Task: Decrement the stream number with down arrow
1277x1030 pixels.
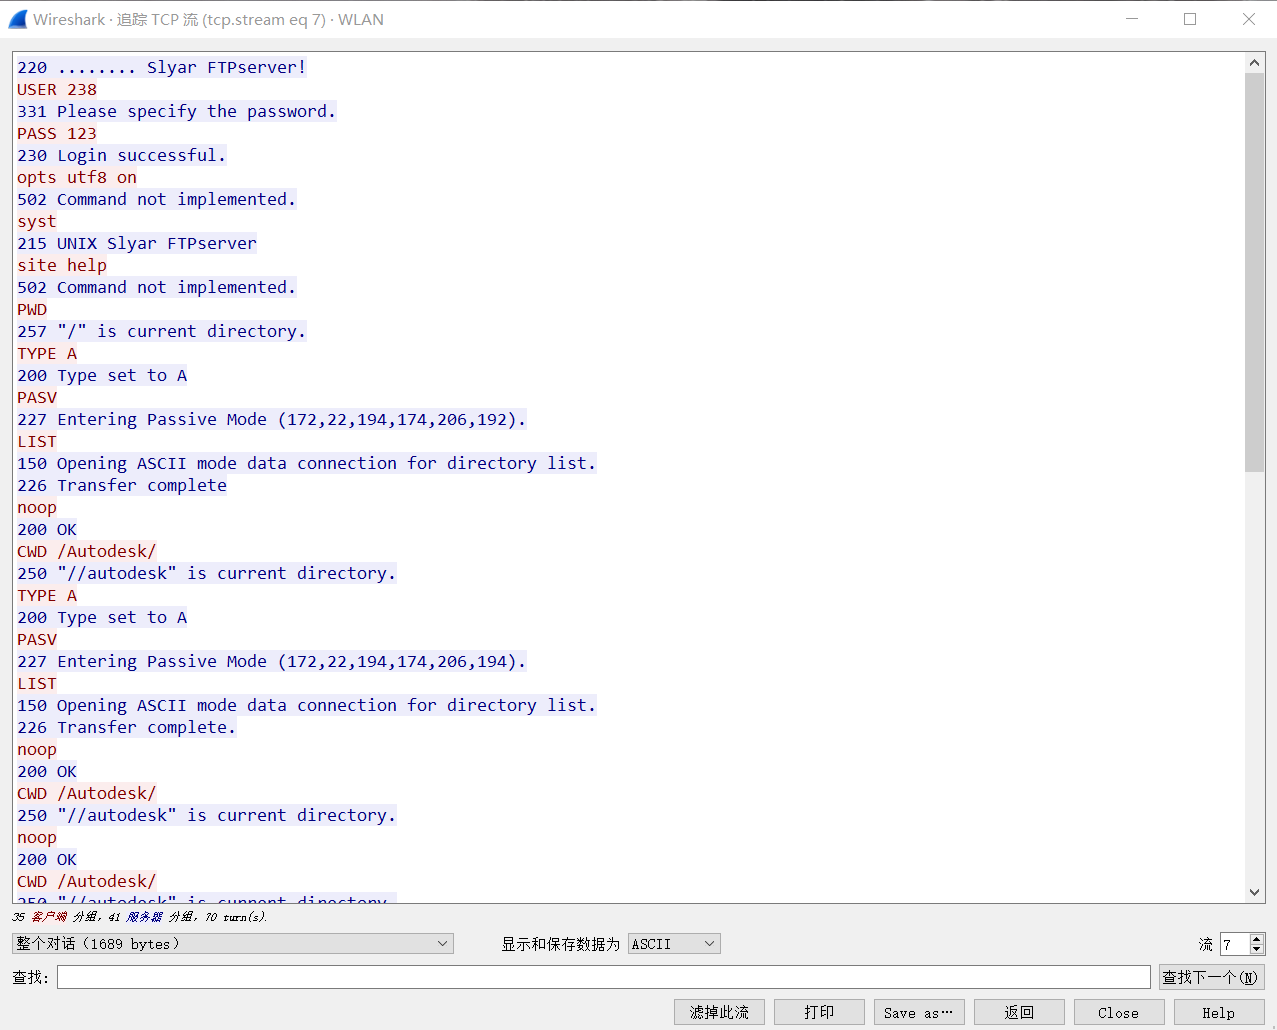Action: pyautogui.click(x=1258, y=949)
